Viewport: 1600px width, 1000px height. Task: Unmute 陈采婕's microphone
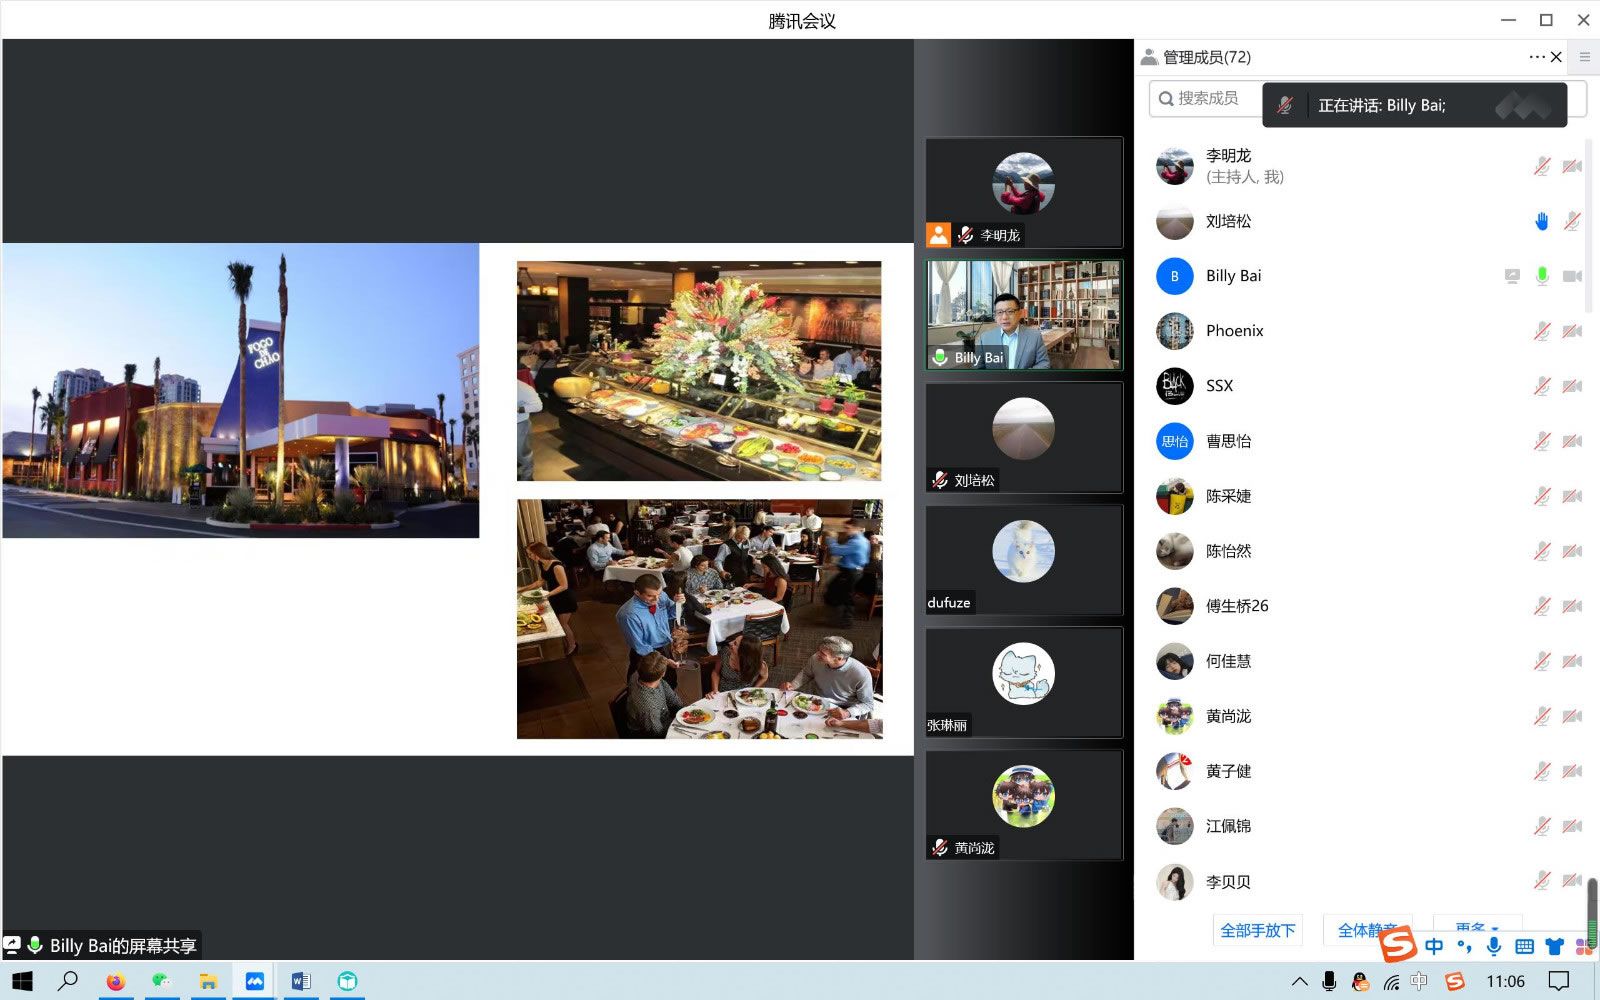[x=1542, y=496]
